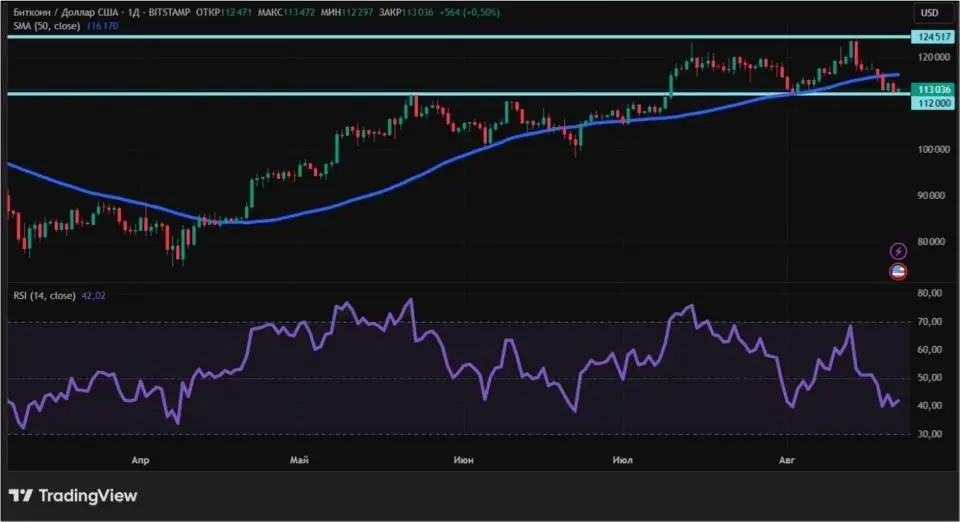Click the purple lightning bolt event icon
Screen dimensions: 960x522
point(898,250)
